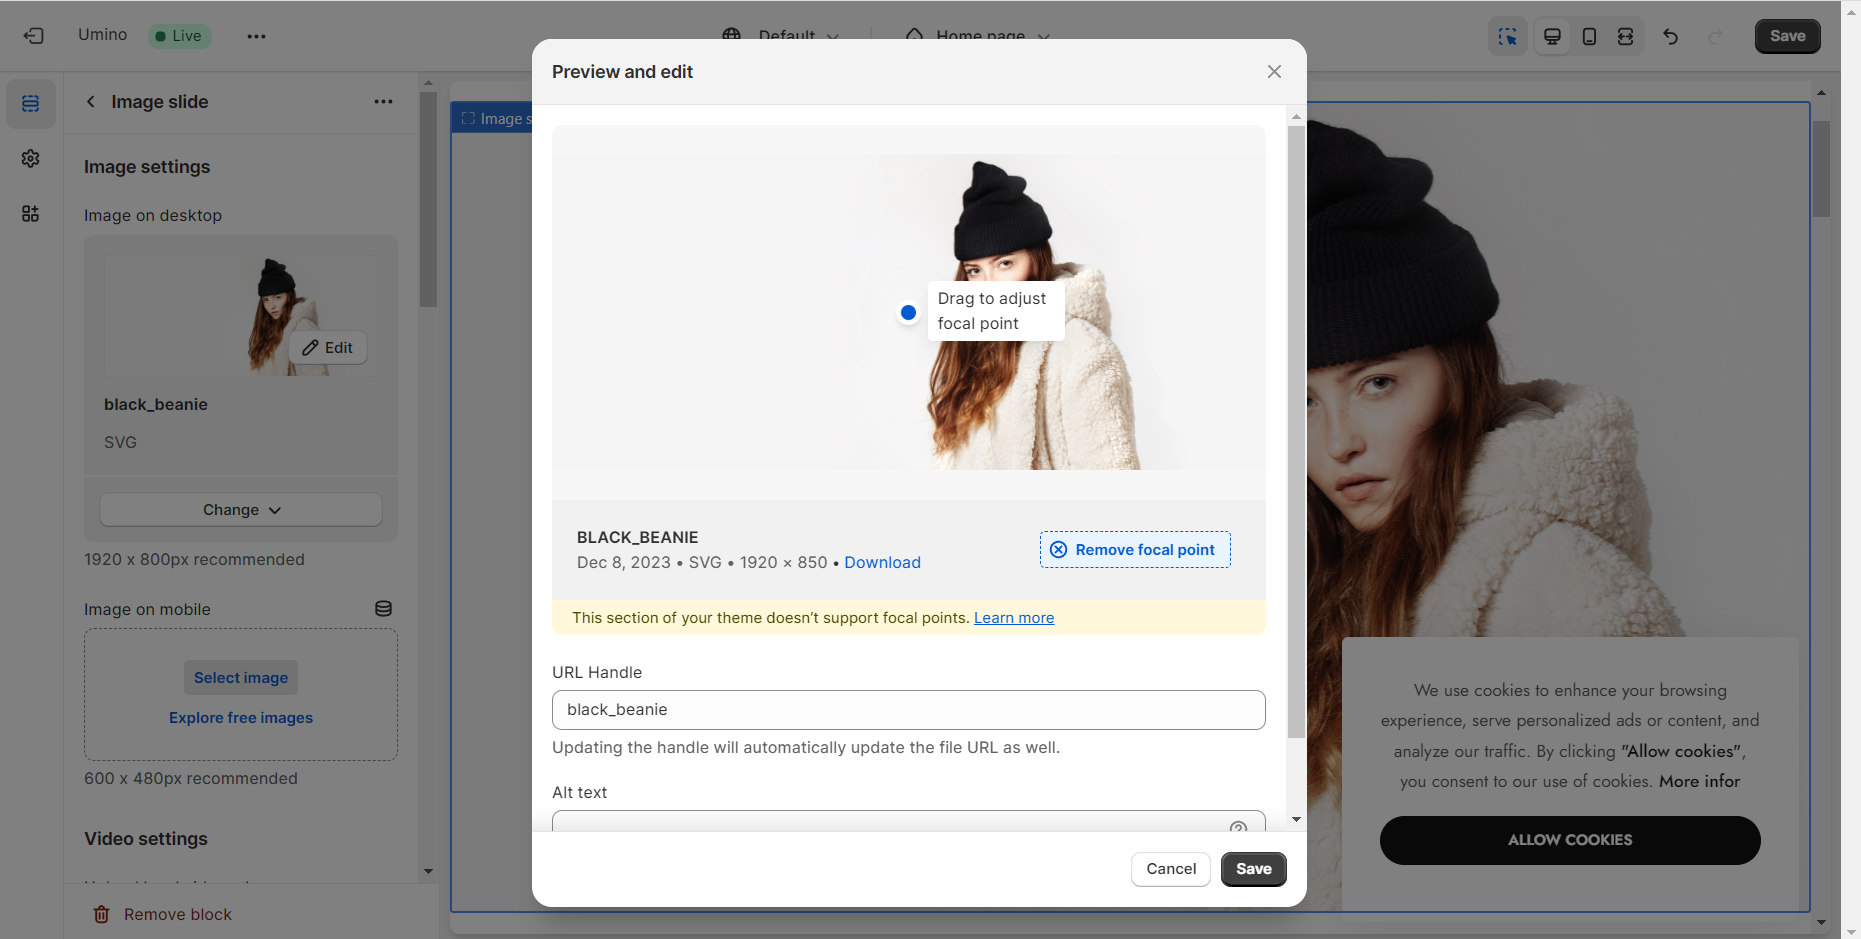Switch to mobile preview view
1861x939 pixels.
pos(1589,37)
